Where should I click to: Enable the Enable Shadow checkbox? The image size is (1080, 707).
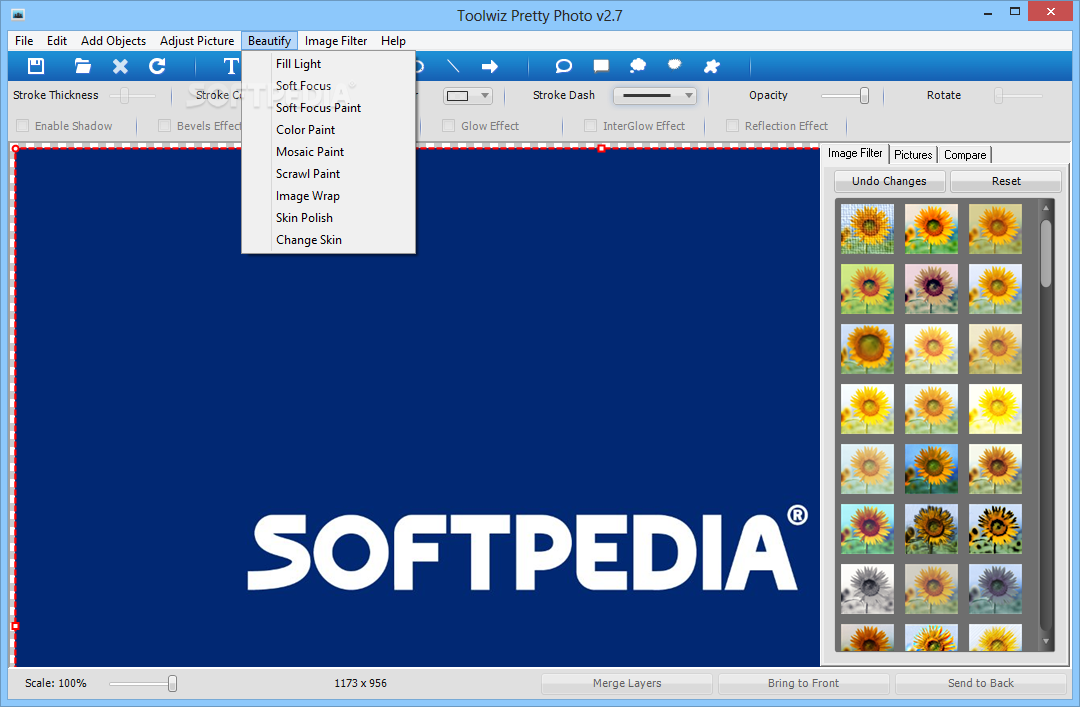[x=23, y=125]
